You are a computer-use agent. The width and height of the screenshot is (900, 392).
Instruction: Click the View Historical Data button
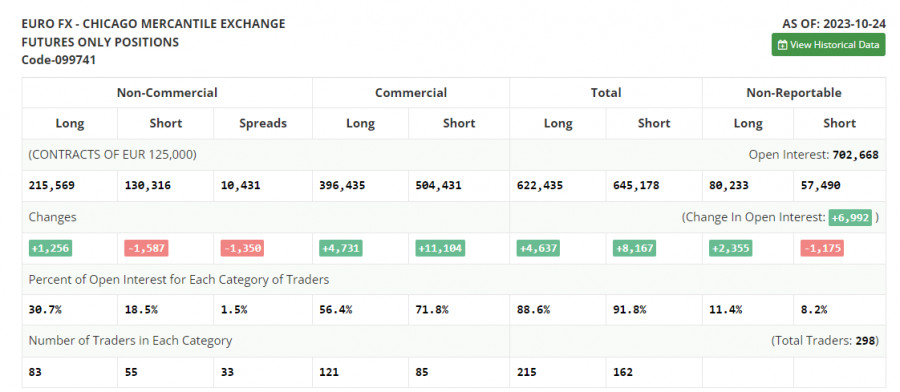(x=828, y=45)
